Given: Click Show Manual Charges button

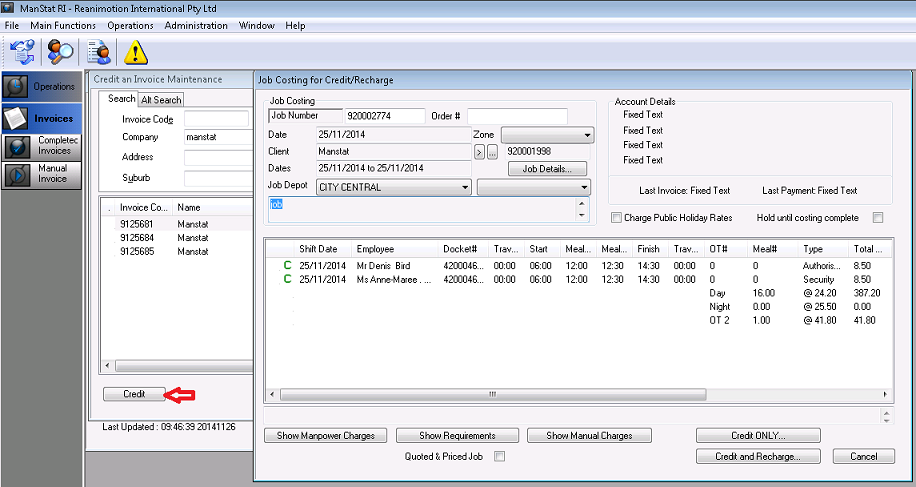Looking at the screenshot, I should click(x=589, y=436).
